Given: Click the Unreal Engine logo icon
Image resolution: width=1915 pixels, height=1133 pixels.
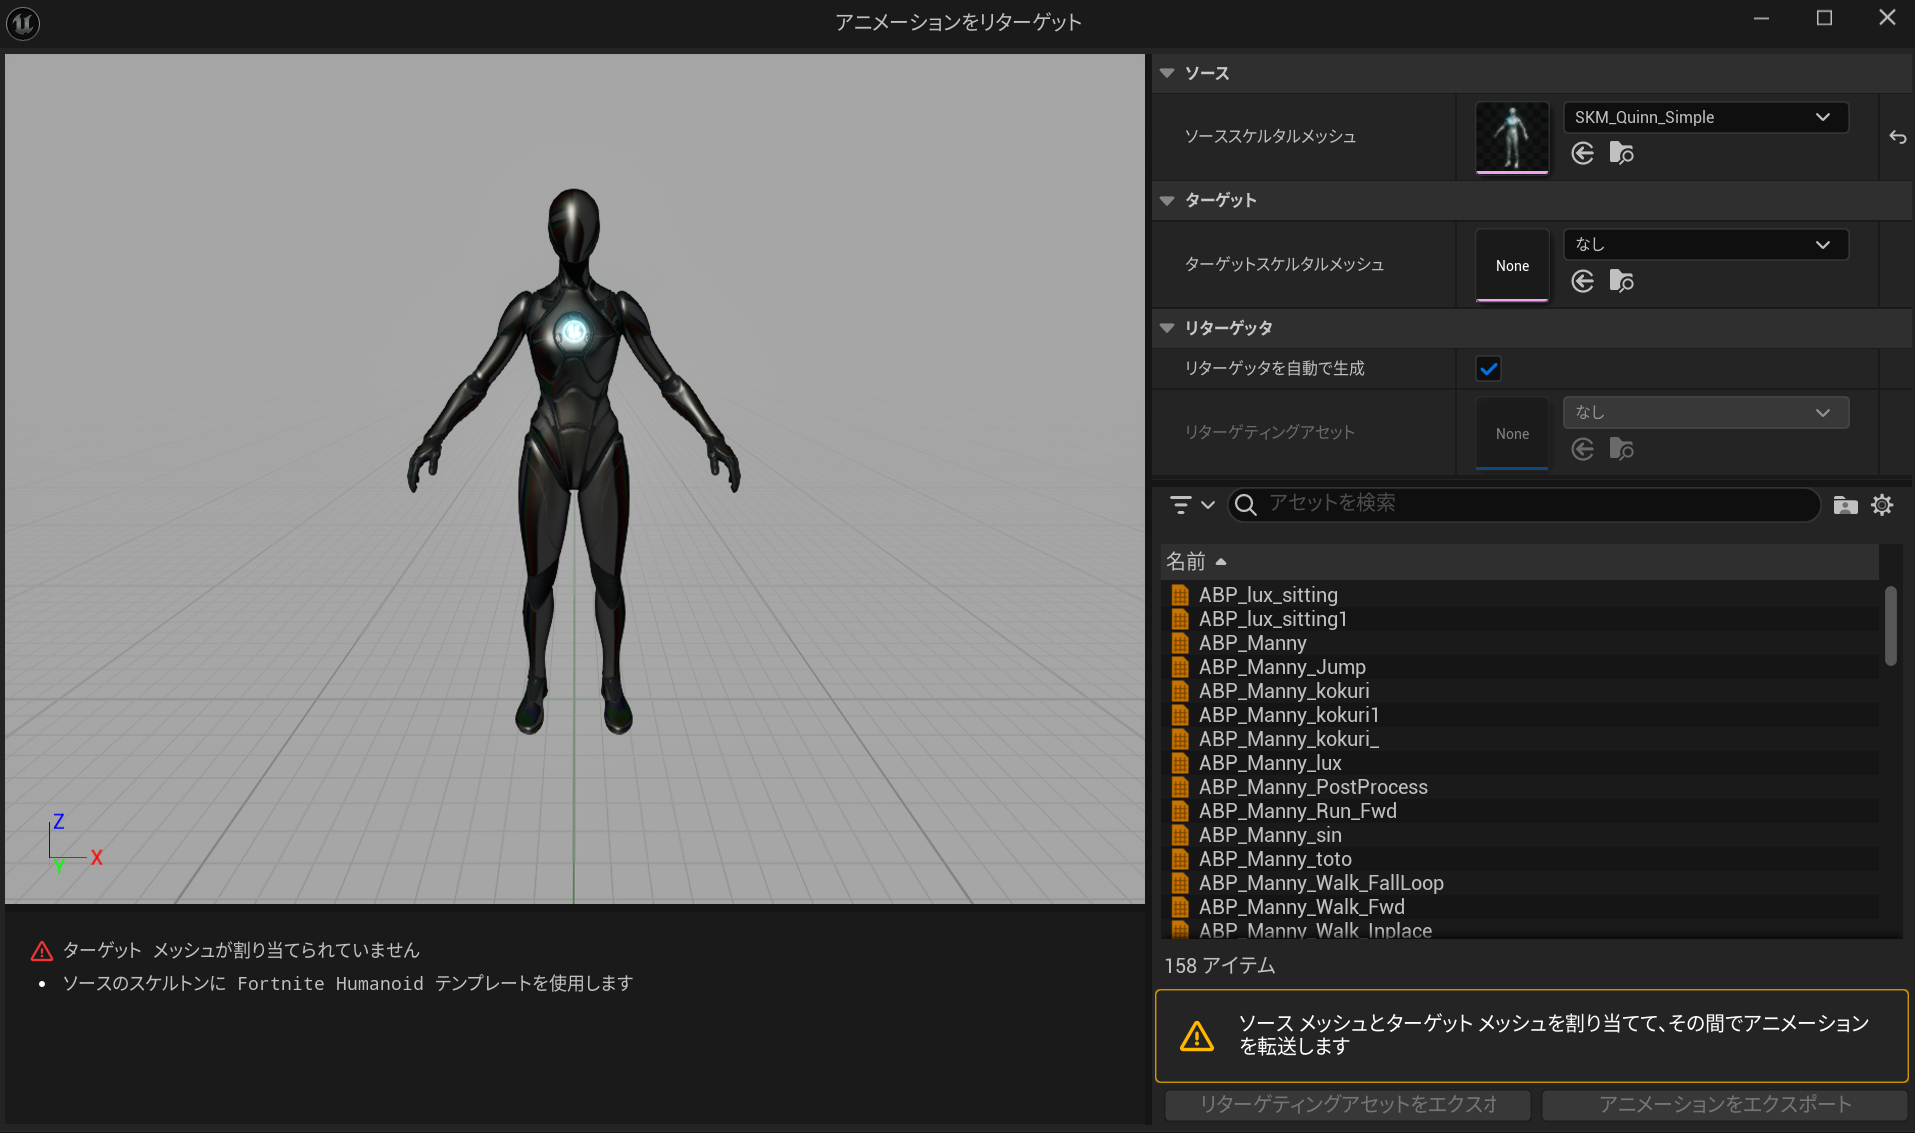Looking at the screenshot, I should [x=23, y=22].
